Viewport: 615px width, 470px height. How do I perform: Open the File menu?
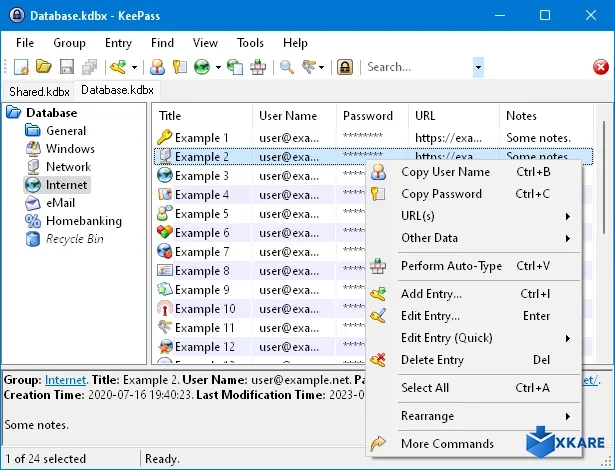[x=25, y=42]
